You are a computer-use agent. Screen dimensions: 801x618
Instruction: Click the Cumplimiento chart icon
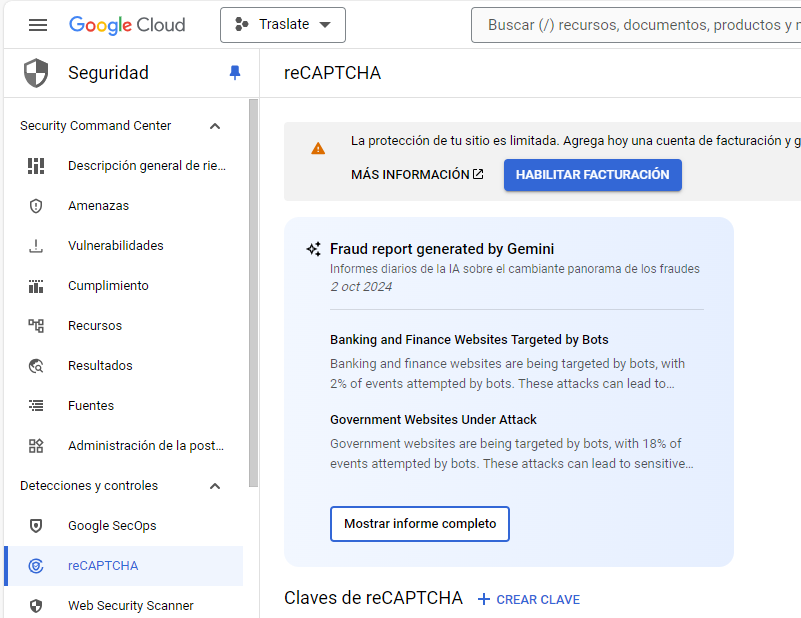(x=36, y=286)
